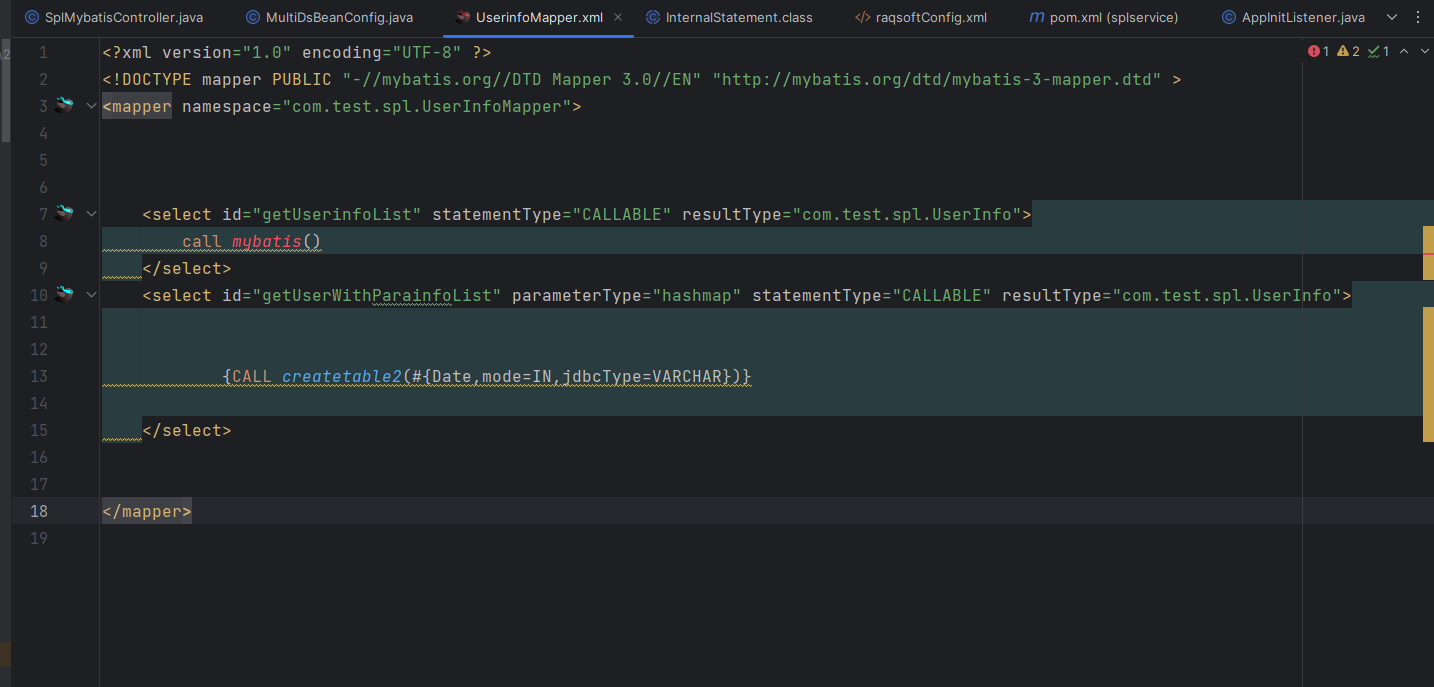Click the </select> closing tag on line 15
The height and width of the screenshot is (687, 1434).
[187, 431]
